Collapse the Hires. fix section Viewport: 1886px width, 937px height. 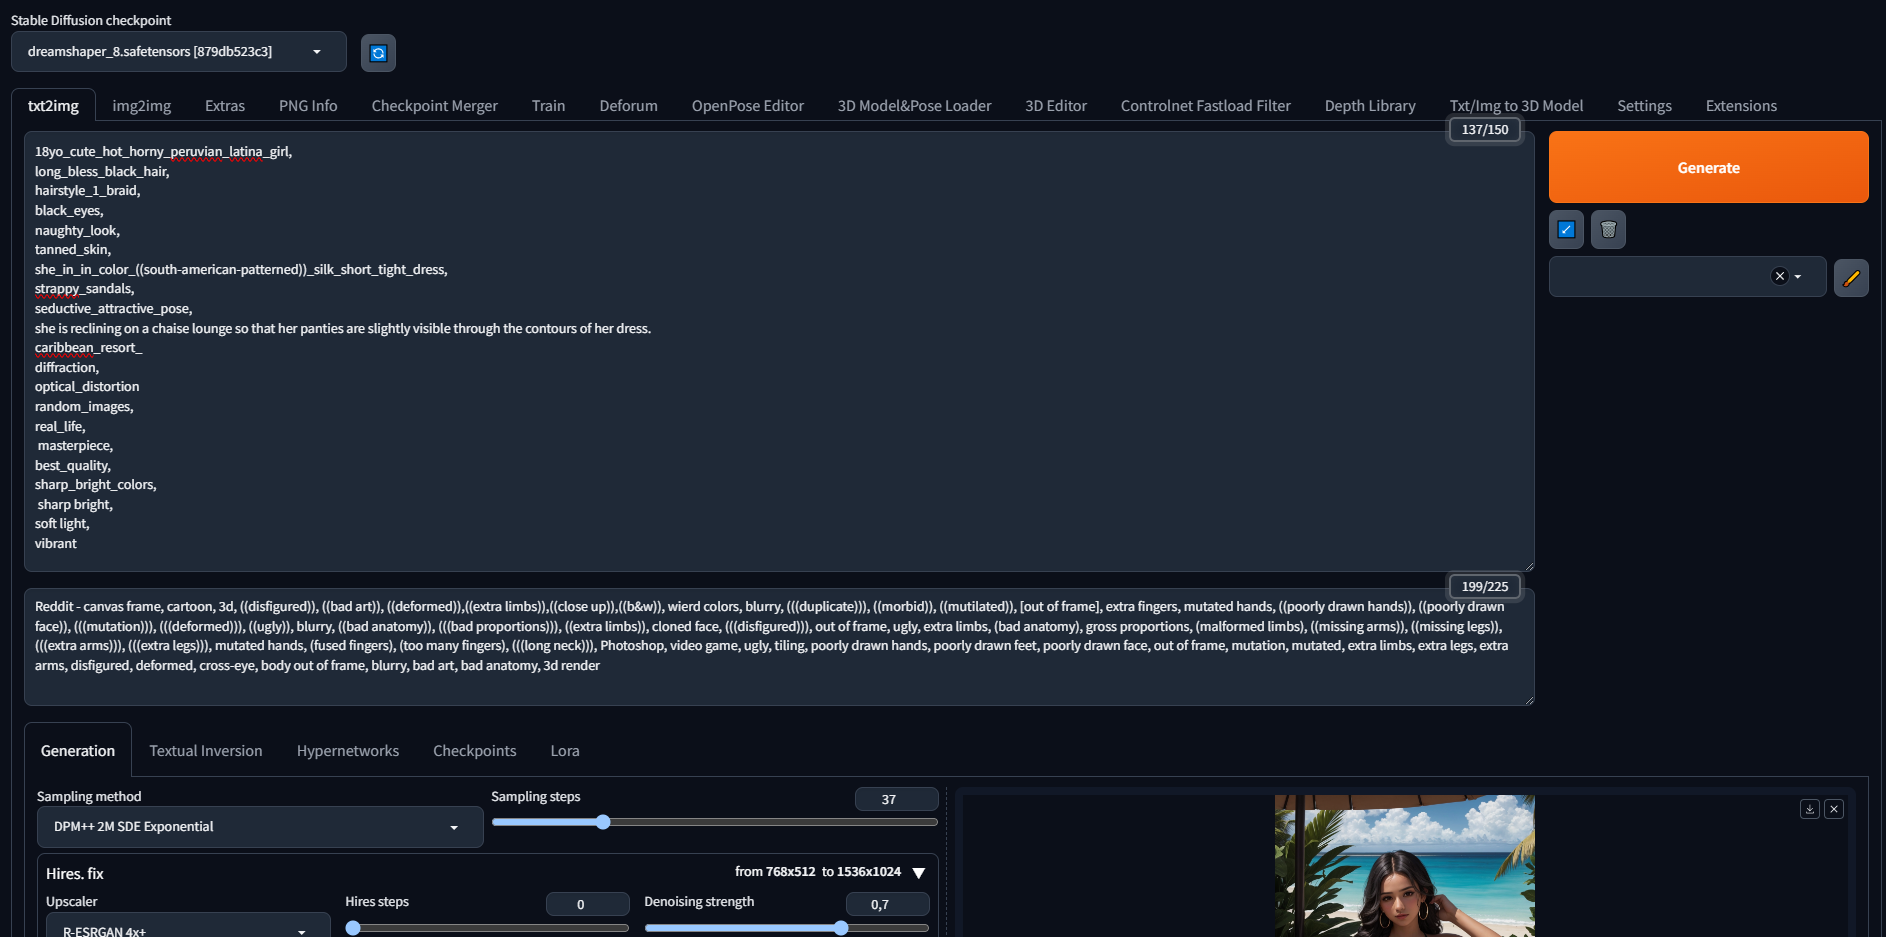(x=919, y=873)
